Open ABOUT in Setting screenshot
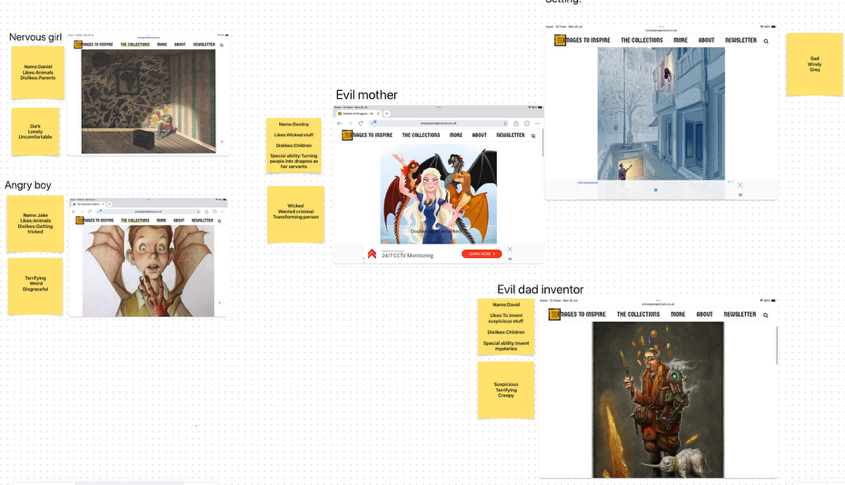Viewport: 845px width, 485px height. (x=706, y=40)
